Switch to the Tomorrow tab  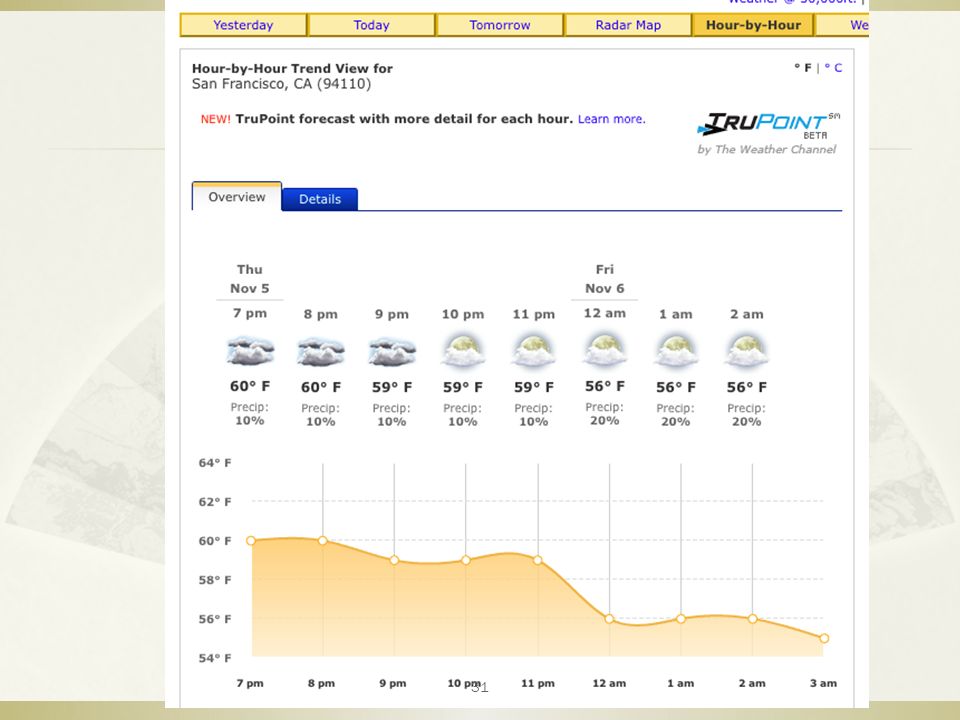(500, 25)
